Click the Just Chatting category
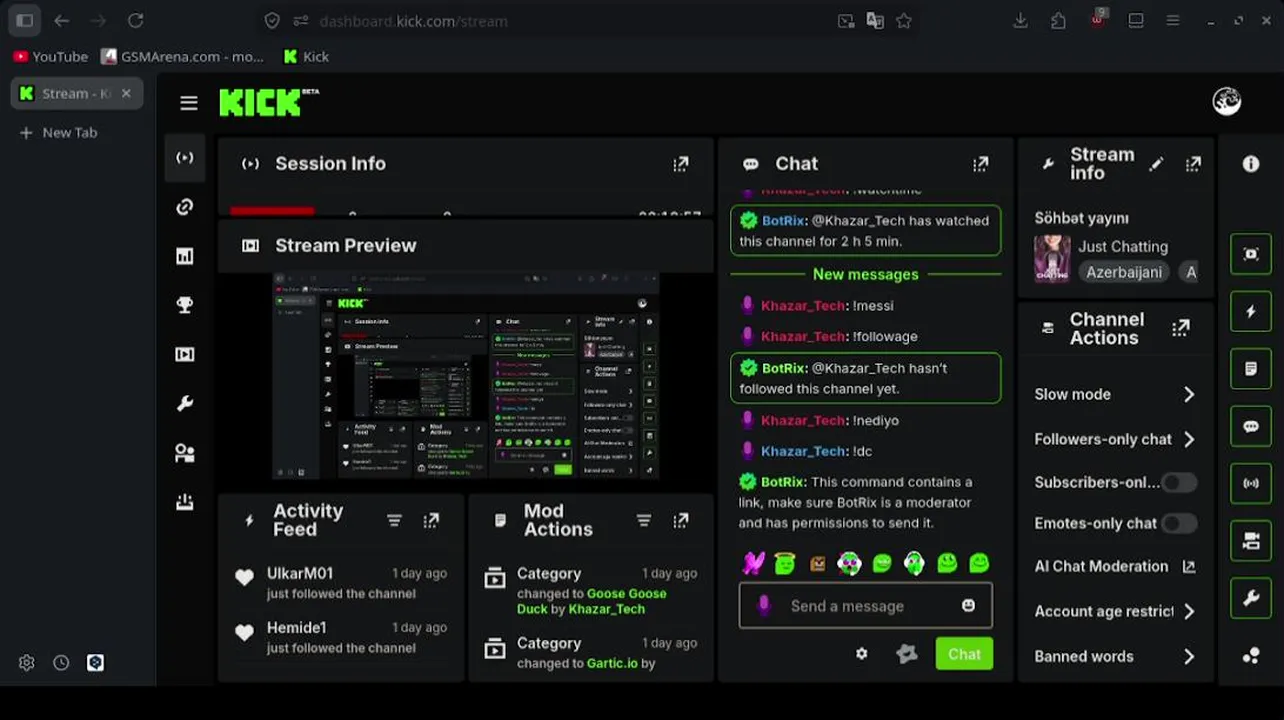This screenshot has height=720, width=1284. pyautogui.click(x=1123, y=246)
